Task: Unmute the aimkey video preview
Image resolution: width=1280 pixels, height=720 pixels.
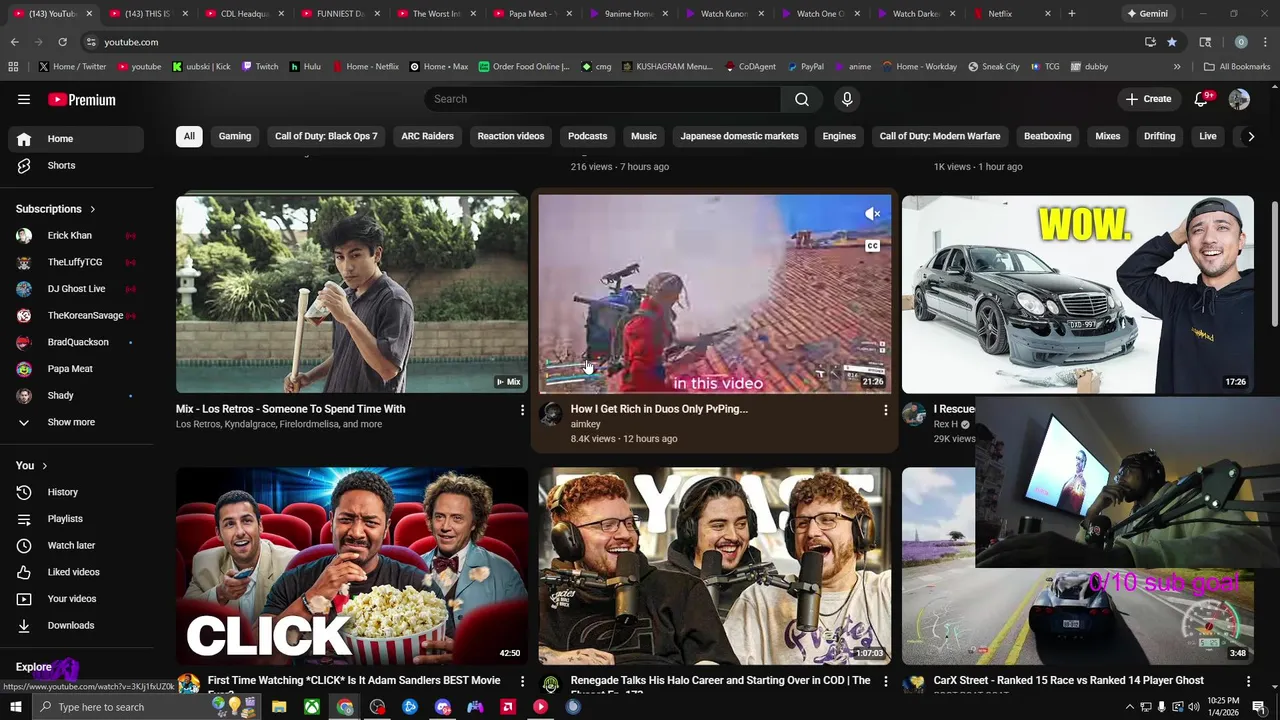Action: (873, 213)
